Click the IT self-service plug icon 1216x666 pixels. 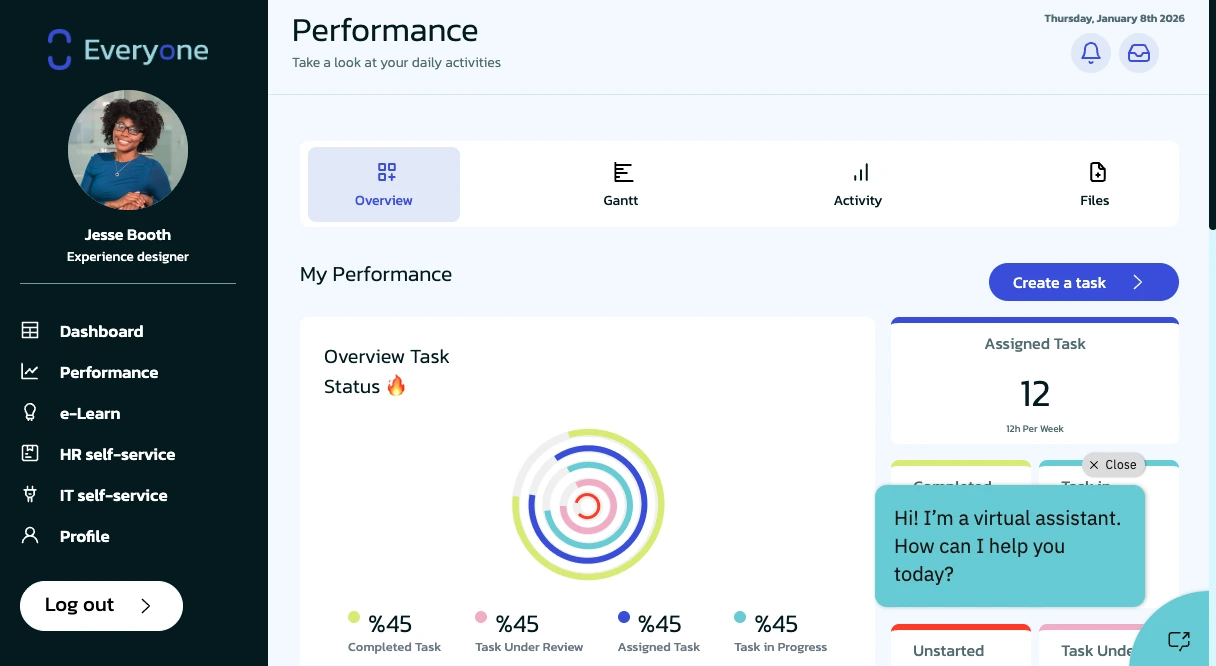point(30,495)
